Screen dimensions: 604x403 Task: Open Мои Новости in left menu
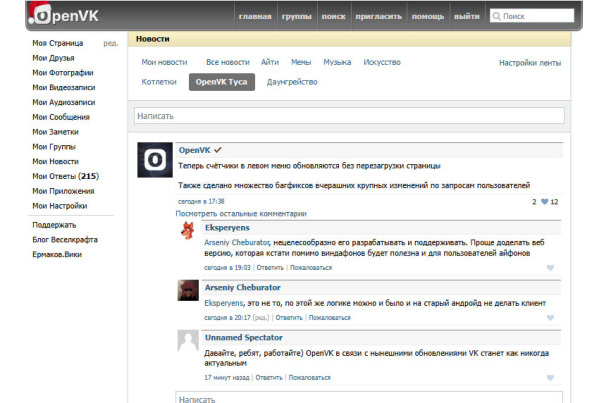[55, 161]
